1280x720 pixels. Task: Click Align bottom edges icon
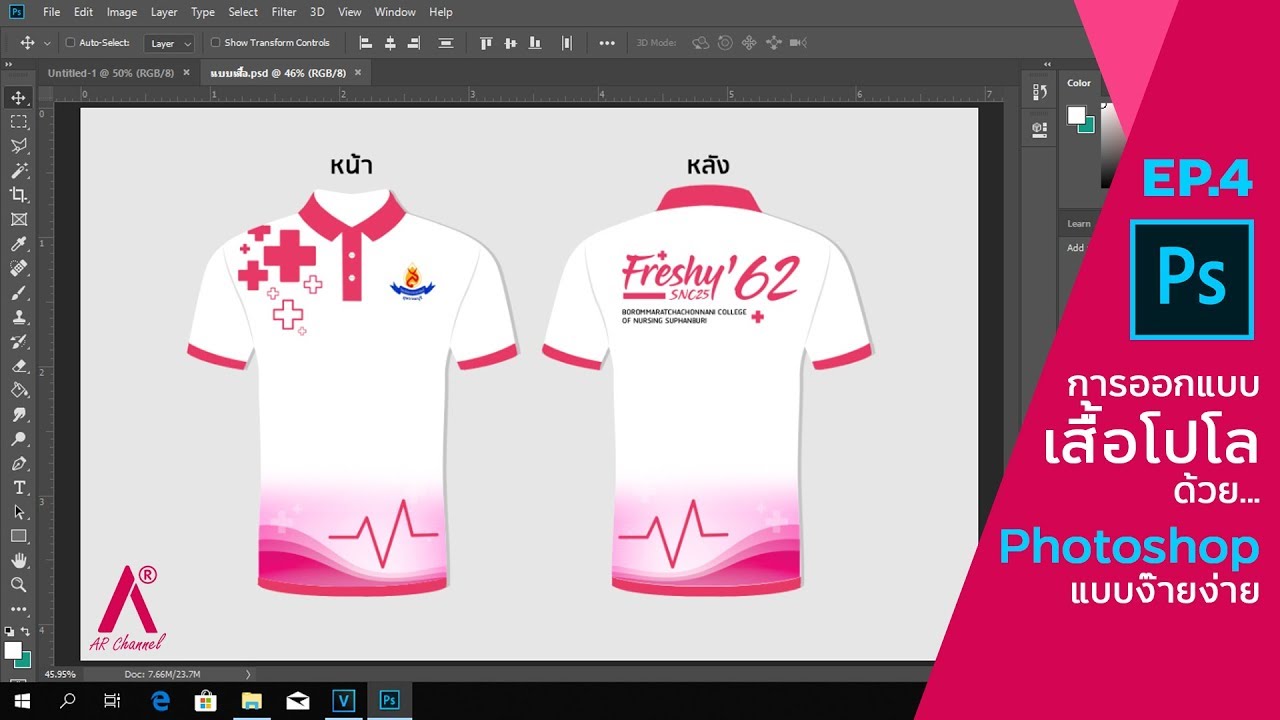pos(535,43)
